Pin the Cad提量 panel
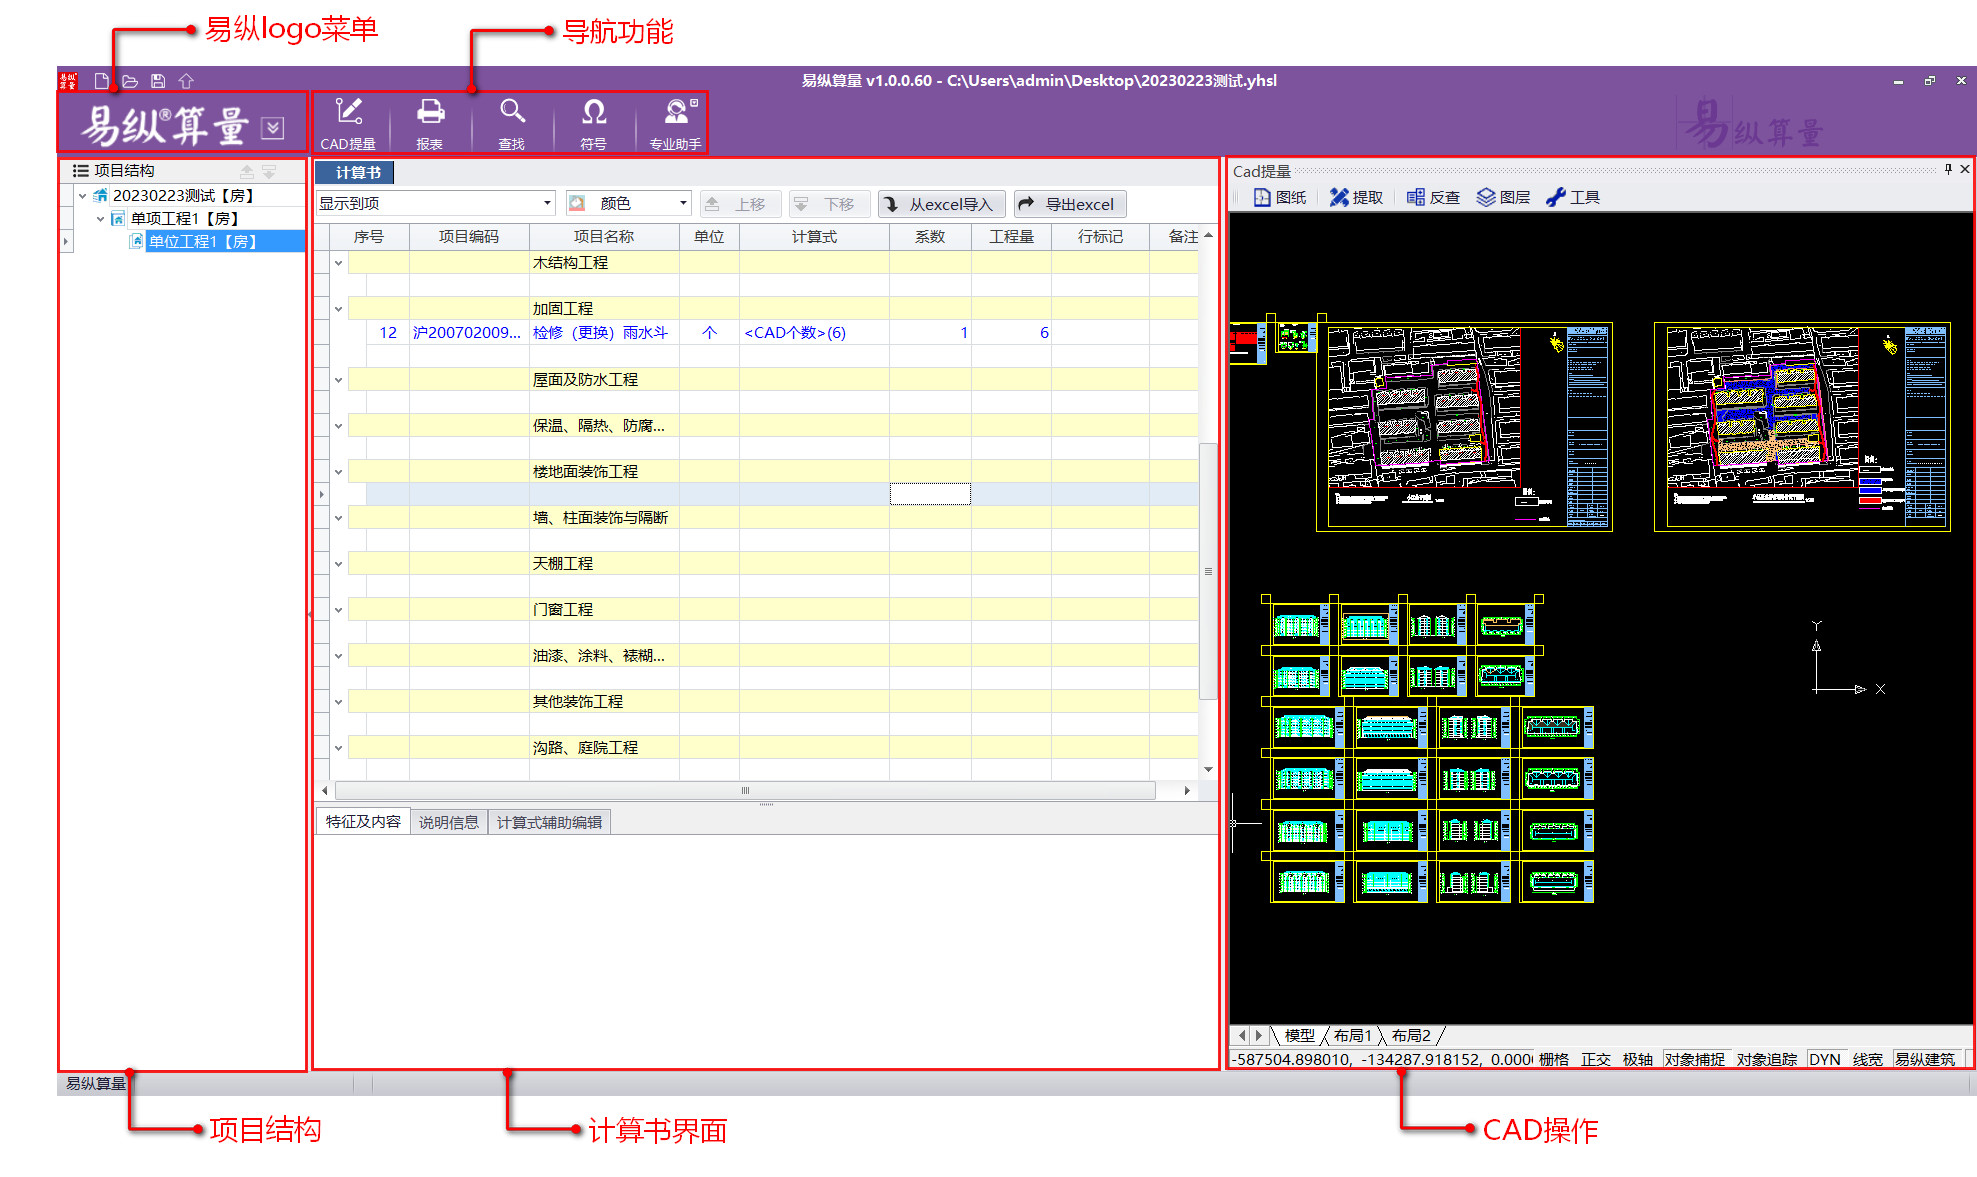 pyautogui.click(x=1948, y=170)
